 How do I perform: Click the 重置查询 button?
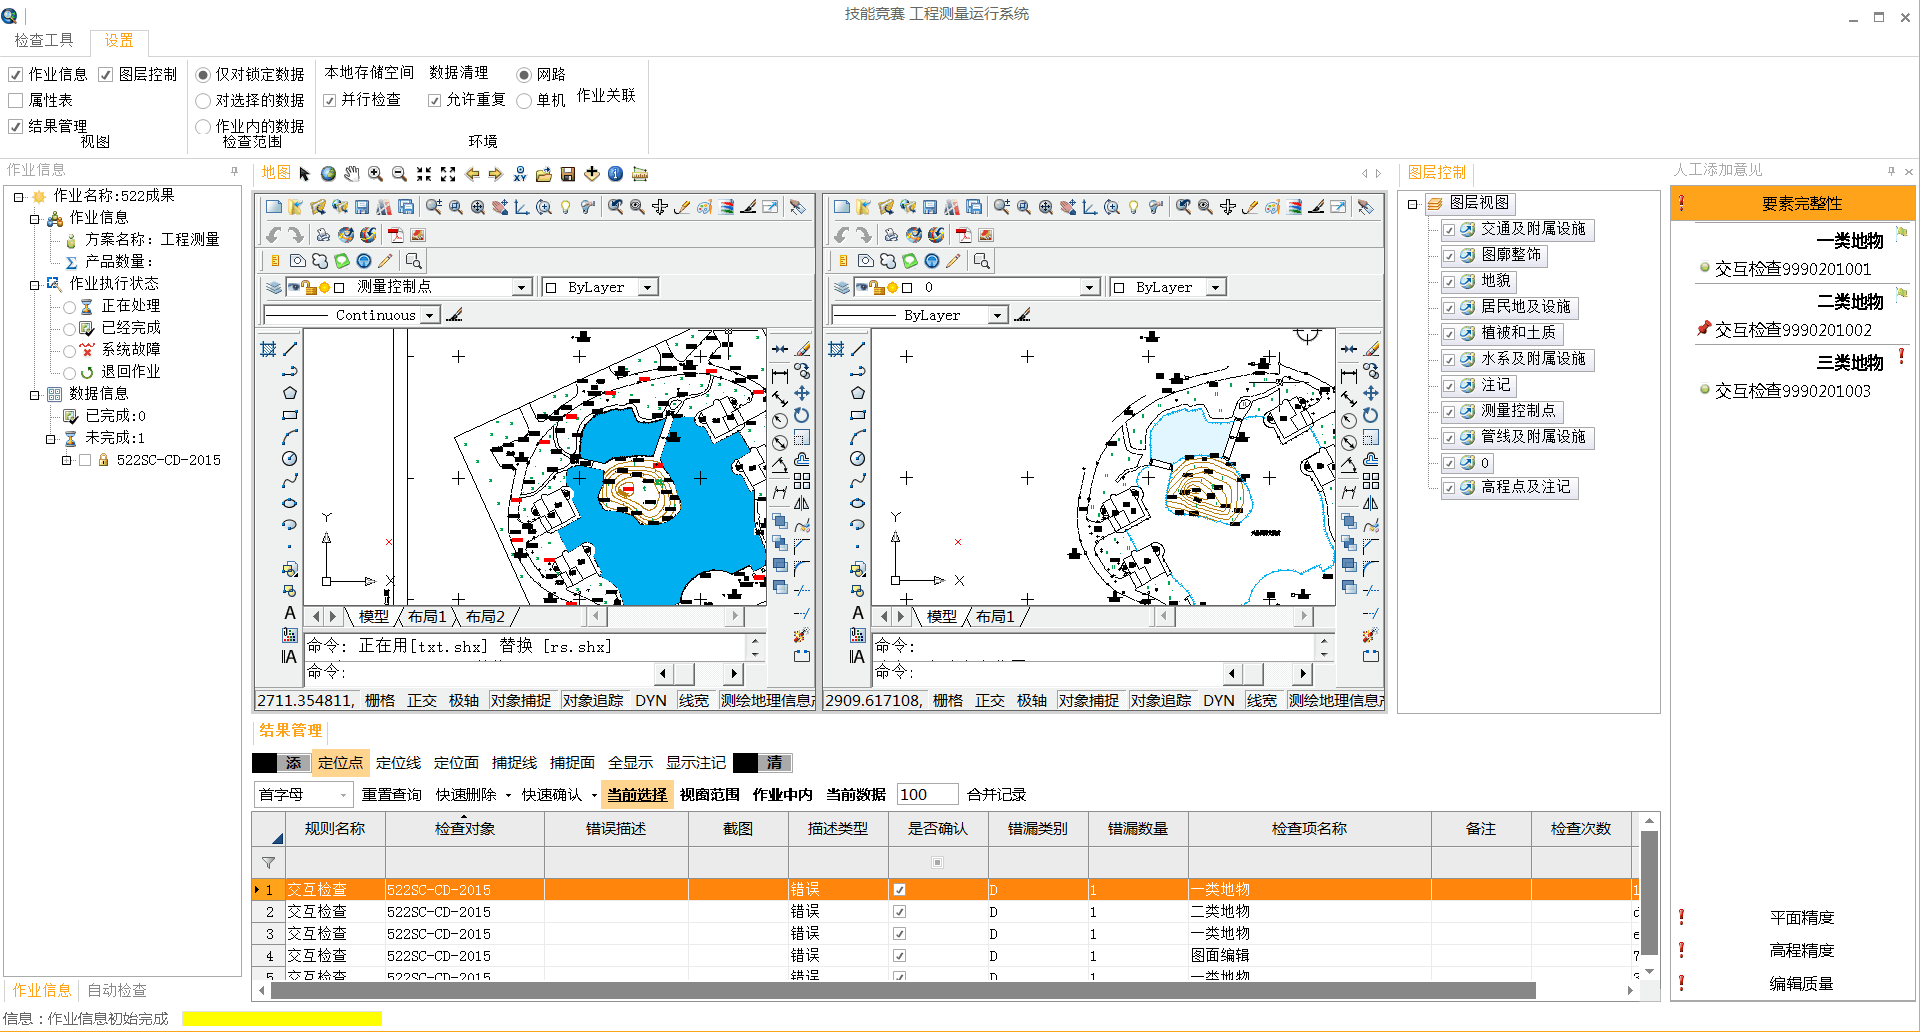coord(392,795)
